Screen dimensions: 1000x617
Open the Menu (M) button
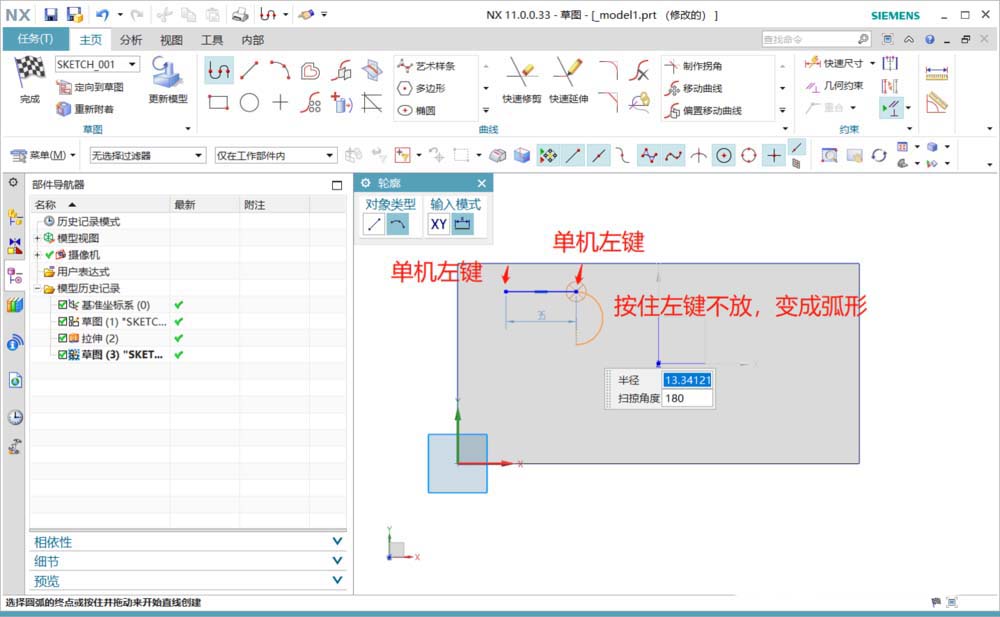pyautogui.click(x=42, y=155)
